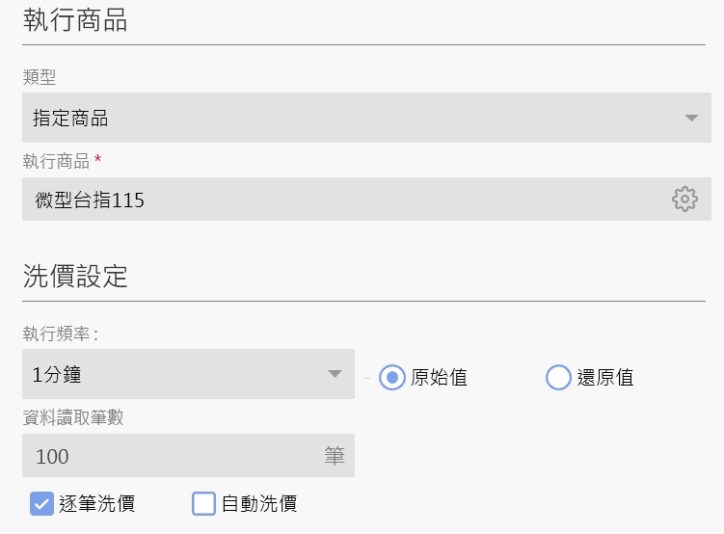This screenshot has width=724, height=534.
Task: Enable the 自動洗價 checkbox
Action: 204,504
